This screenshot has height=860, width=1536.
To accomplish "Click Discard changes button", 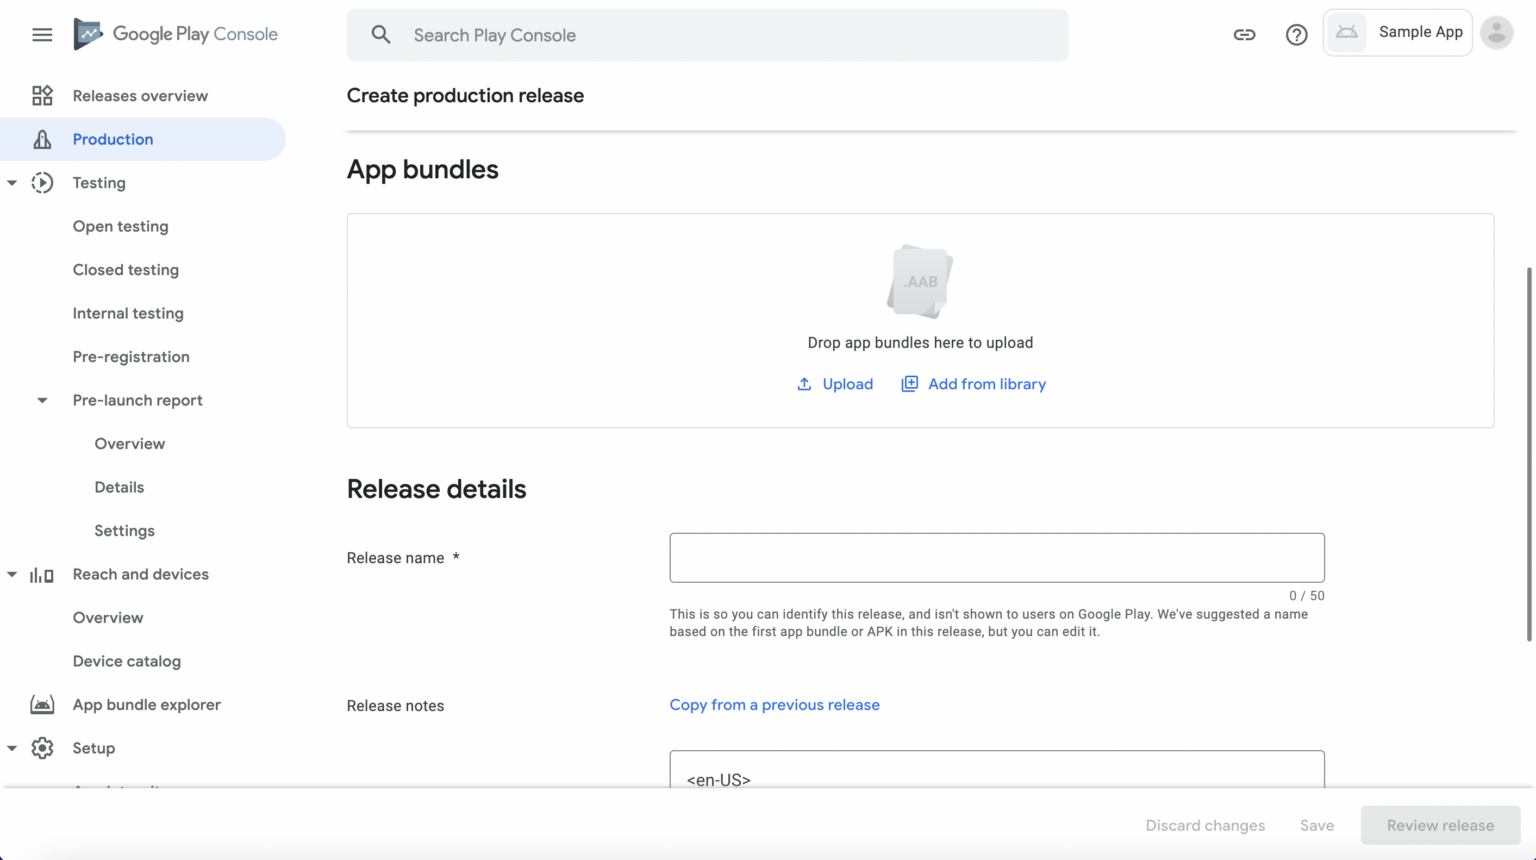I will 1205,826.
